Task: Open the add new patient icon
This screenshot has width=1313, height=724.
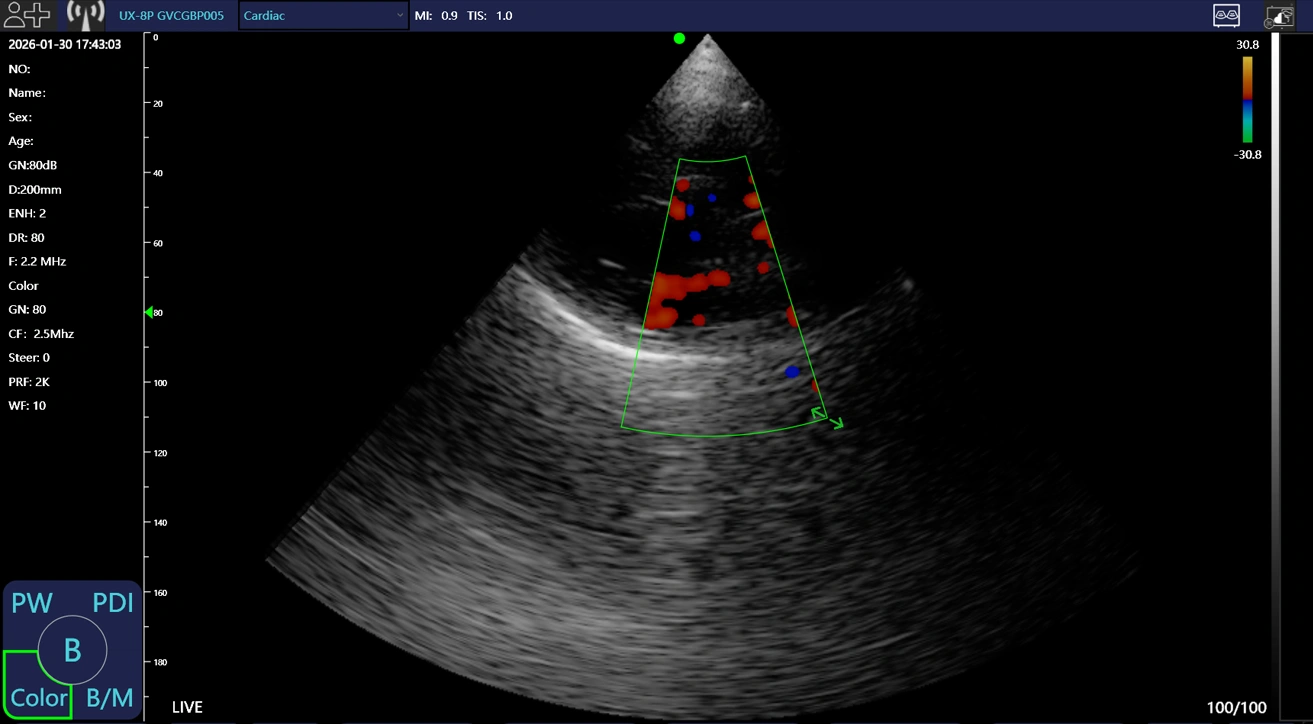Action: tap(27, 15)
